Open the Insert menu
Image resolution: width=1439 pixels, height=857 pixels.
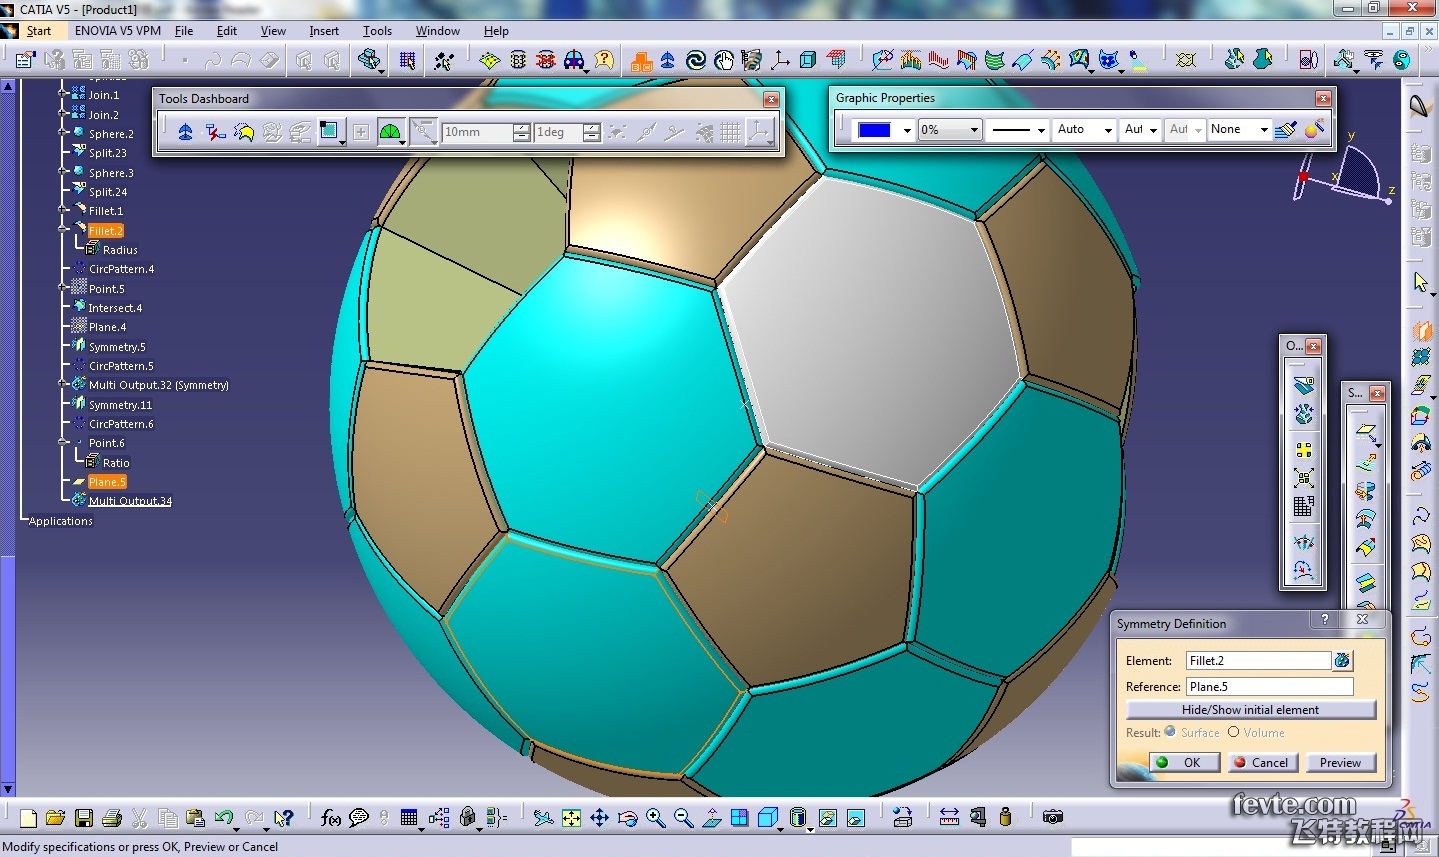click(x=324, y=31)
